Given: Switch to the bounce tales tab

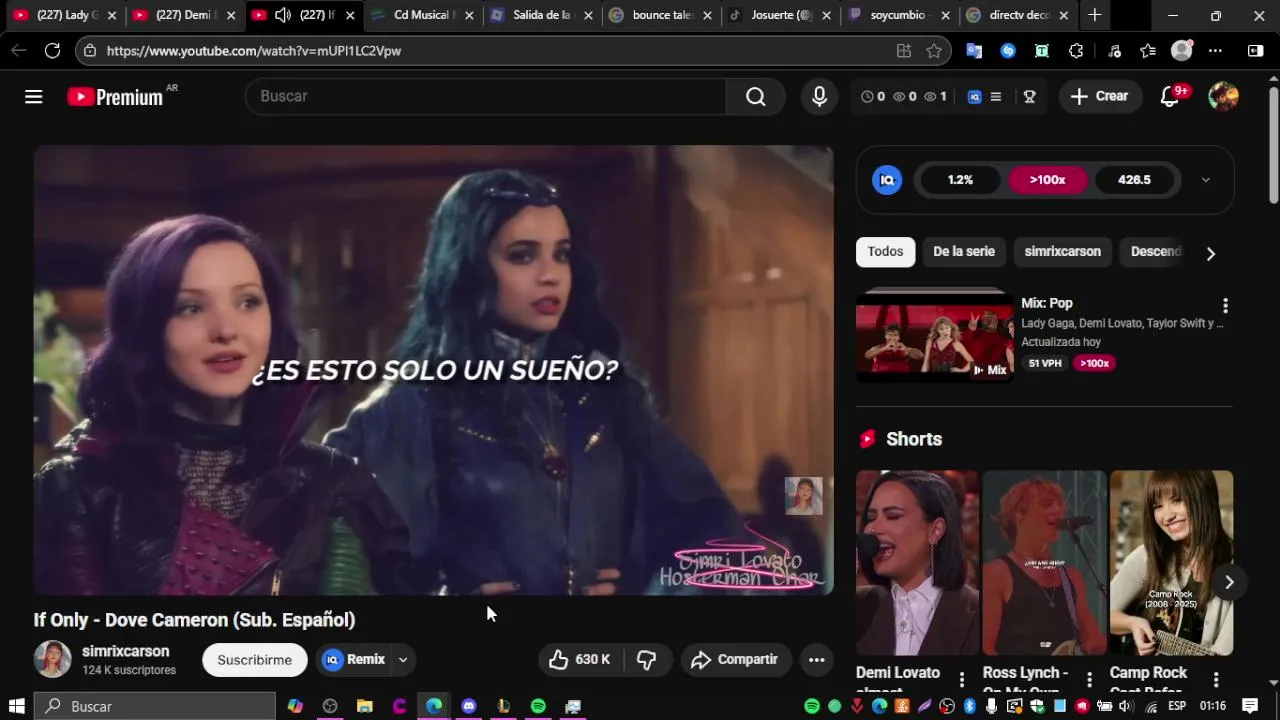Looking at the screenshot, I should tap(660, 15).
